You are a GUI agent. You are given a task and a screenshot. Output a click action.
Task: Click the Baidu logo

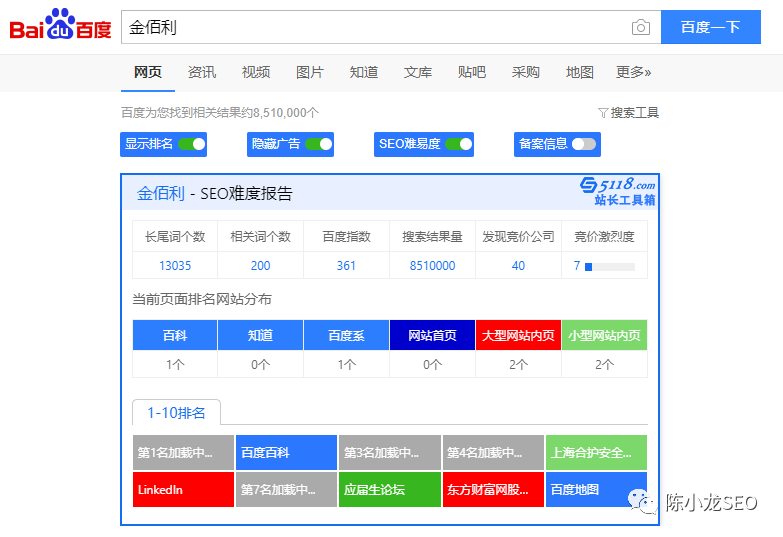[x=60, y=25]
